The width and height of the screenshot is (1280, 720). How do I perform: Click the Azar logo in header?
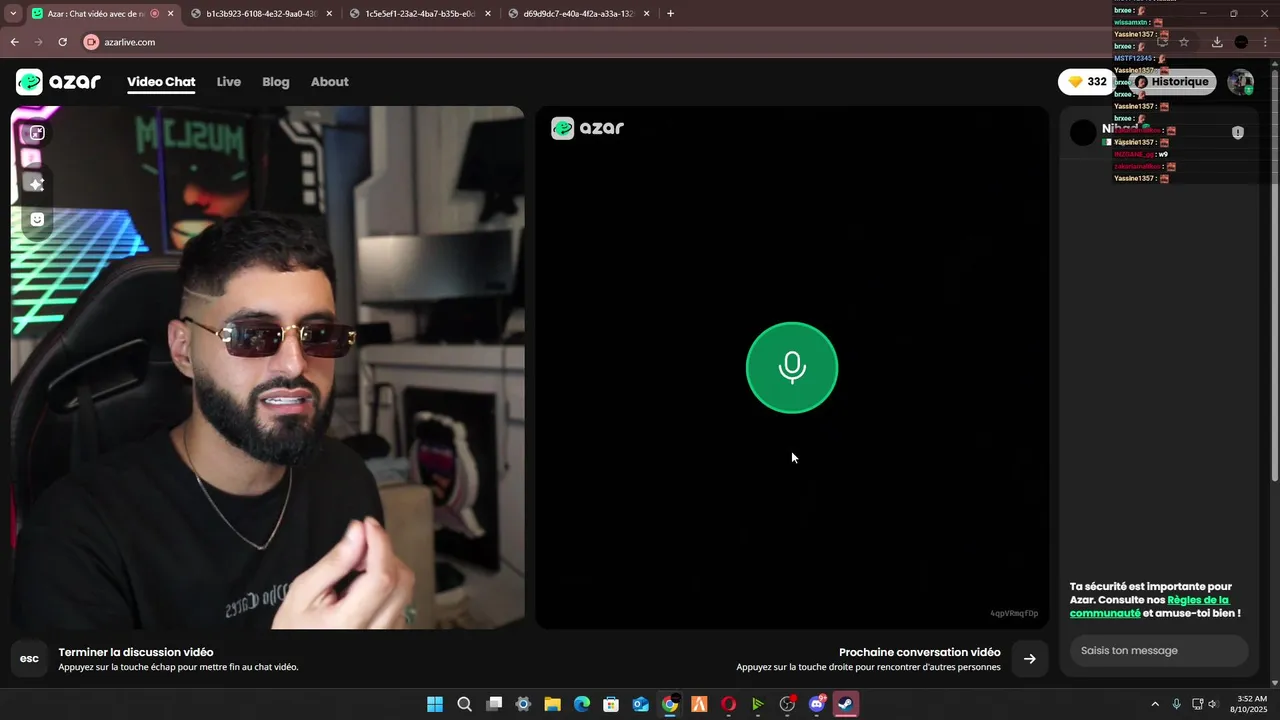click(58, 82)
